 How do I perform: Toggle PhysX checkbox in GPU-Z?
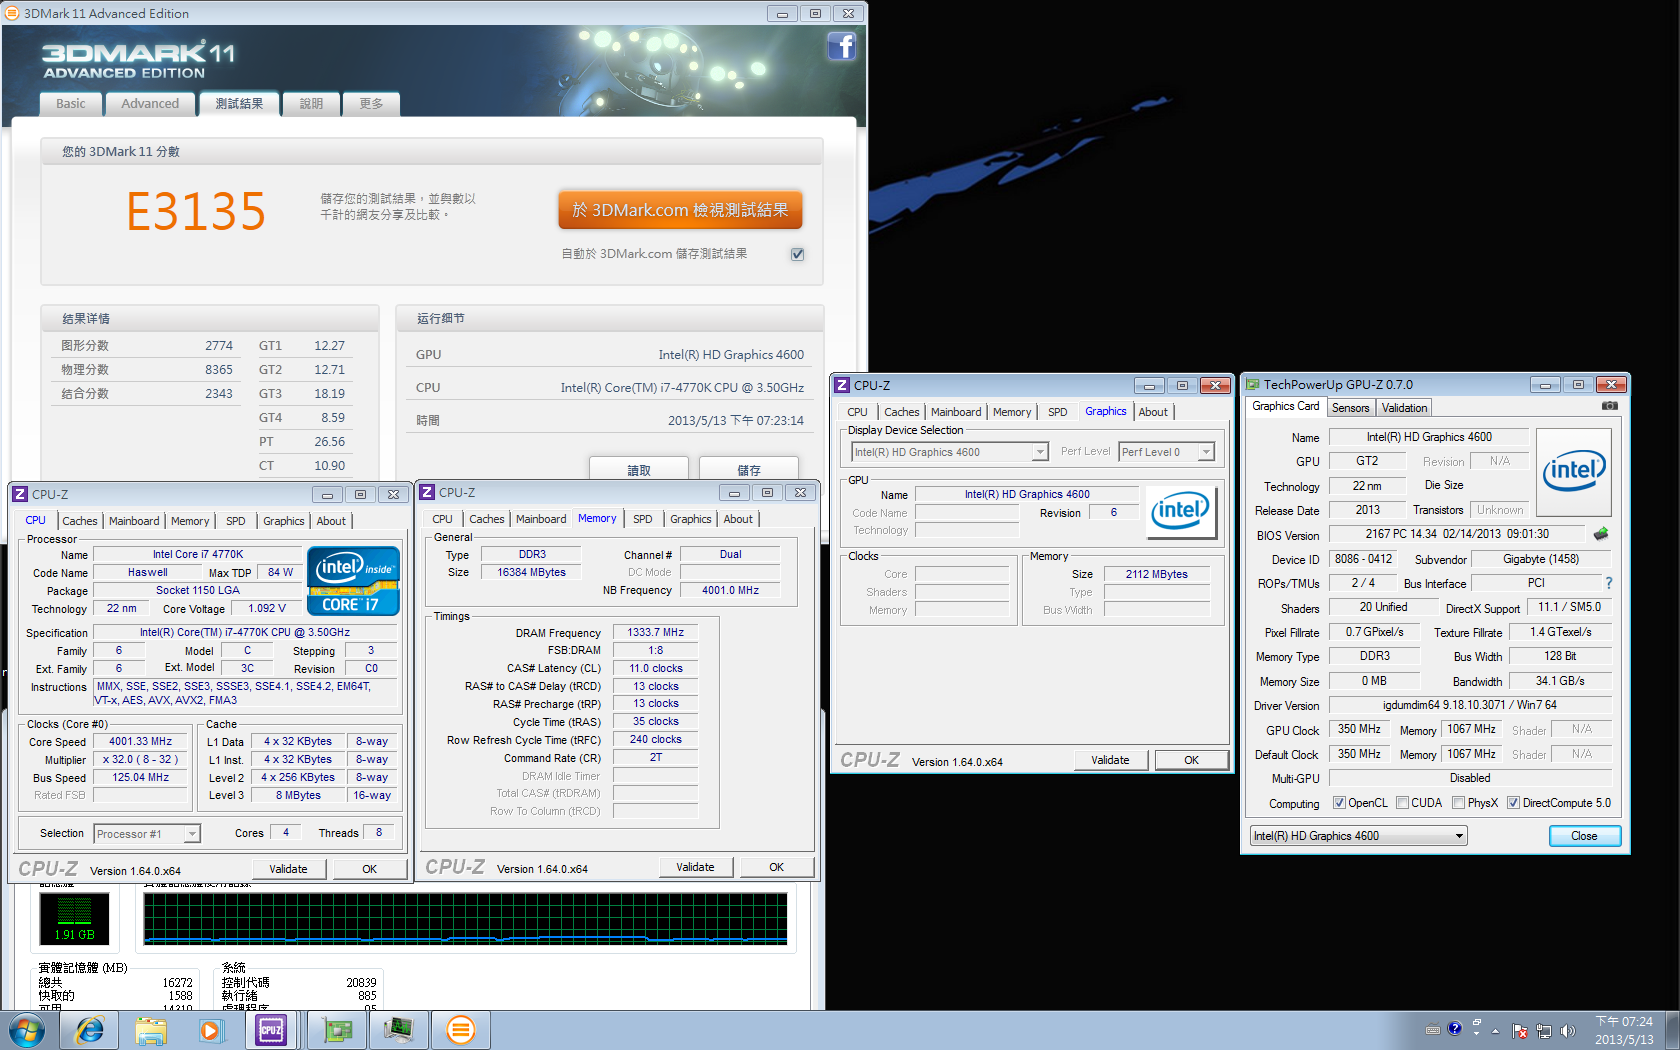point(1459,802)
